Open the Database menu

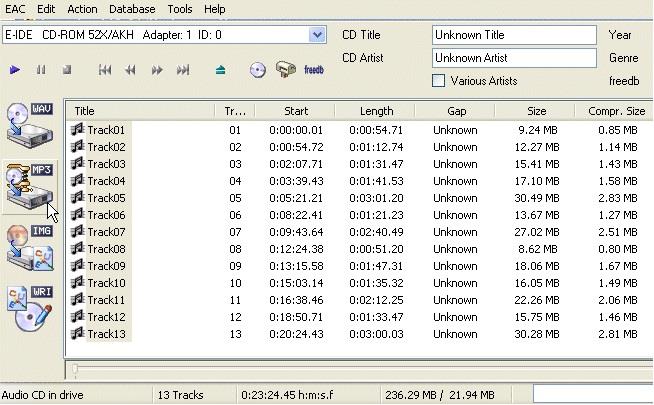coord(132,9)
